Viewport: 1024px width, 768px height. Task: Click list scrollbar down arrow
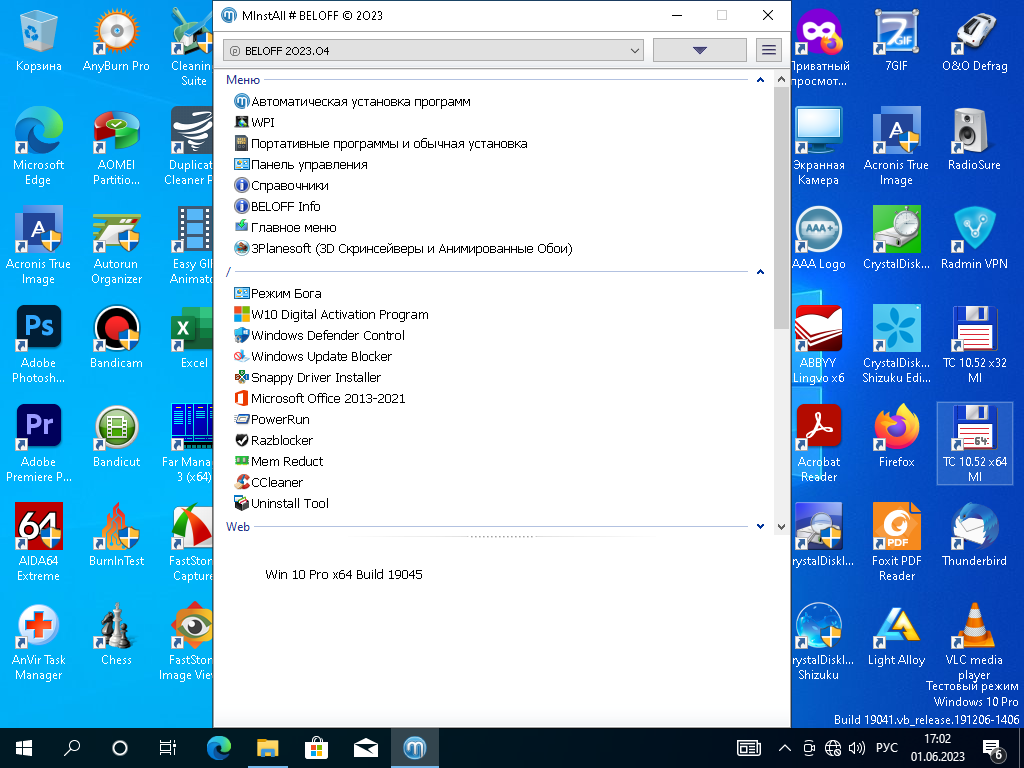click(781, 526)
